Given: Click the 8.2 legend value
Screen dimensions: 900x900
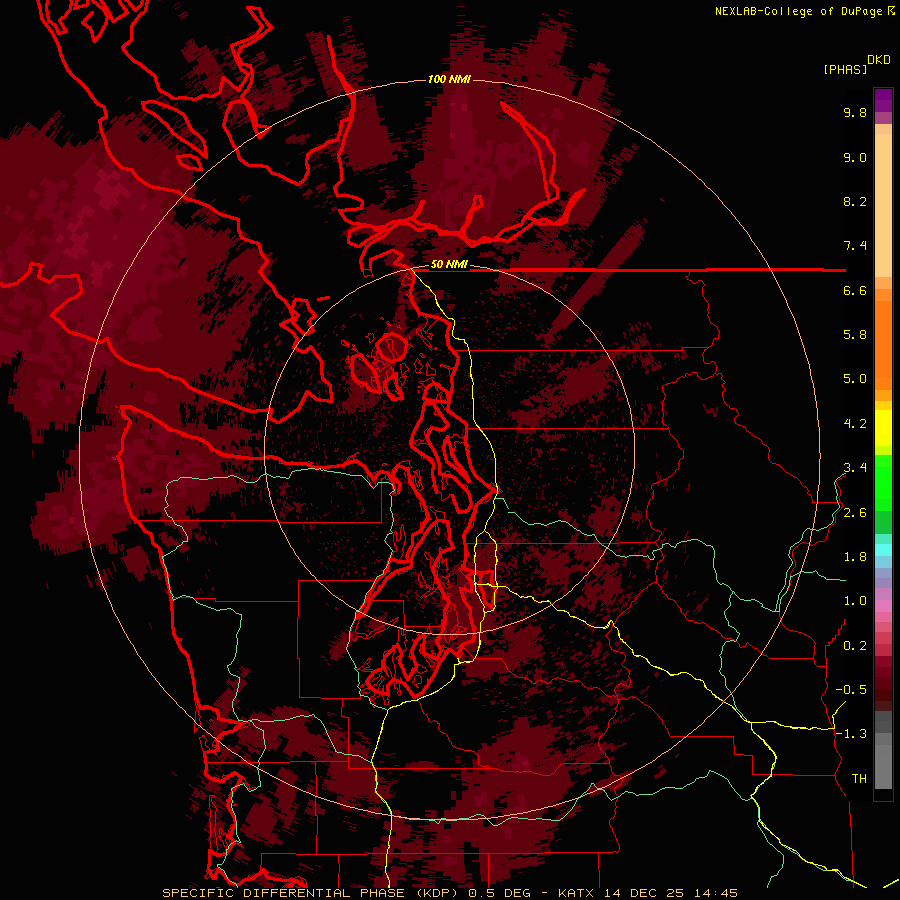Looking at the screenshot, I should click(x=855, y=201).
